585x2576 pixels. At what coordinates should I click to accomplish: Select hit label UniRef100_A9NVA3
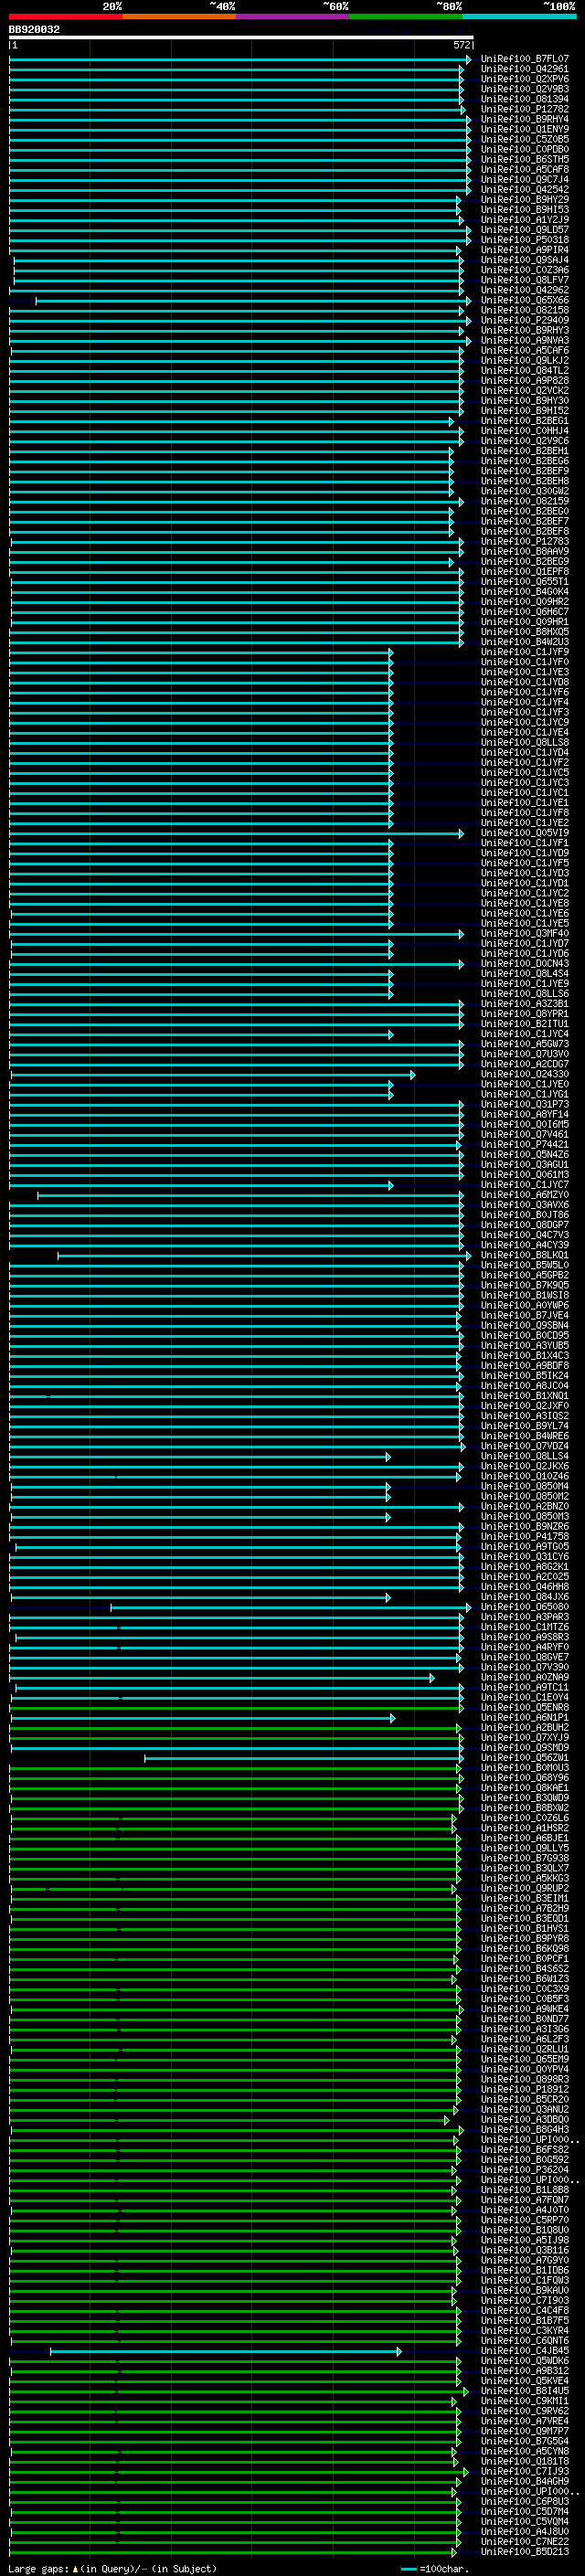click(x=525, y=340)
